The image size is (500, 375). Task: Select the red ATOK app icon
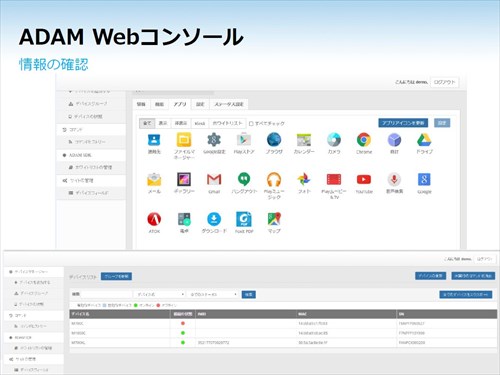[x=154, y=219]
